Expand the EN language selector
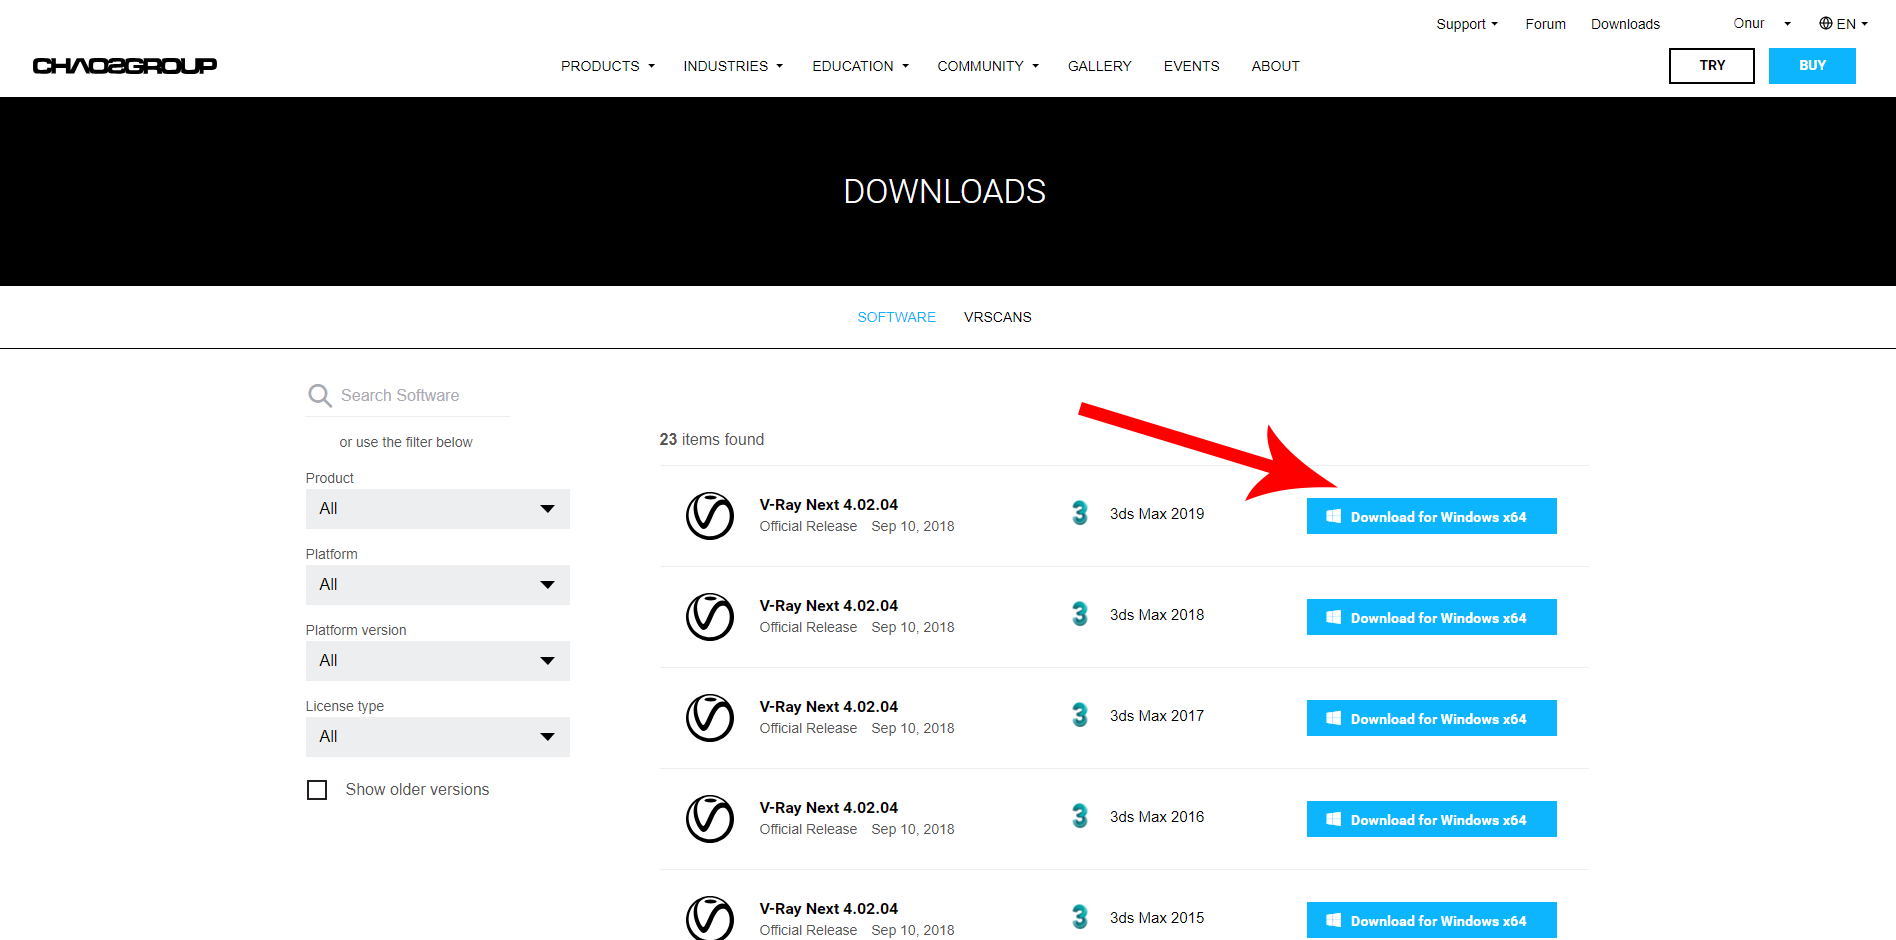Screen dimensions: 1896x940 point(1844,24)
